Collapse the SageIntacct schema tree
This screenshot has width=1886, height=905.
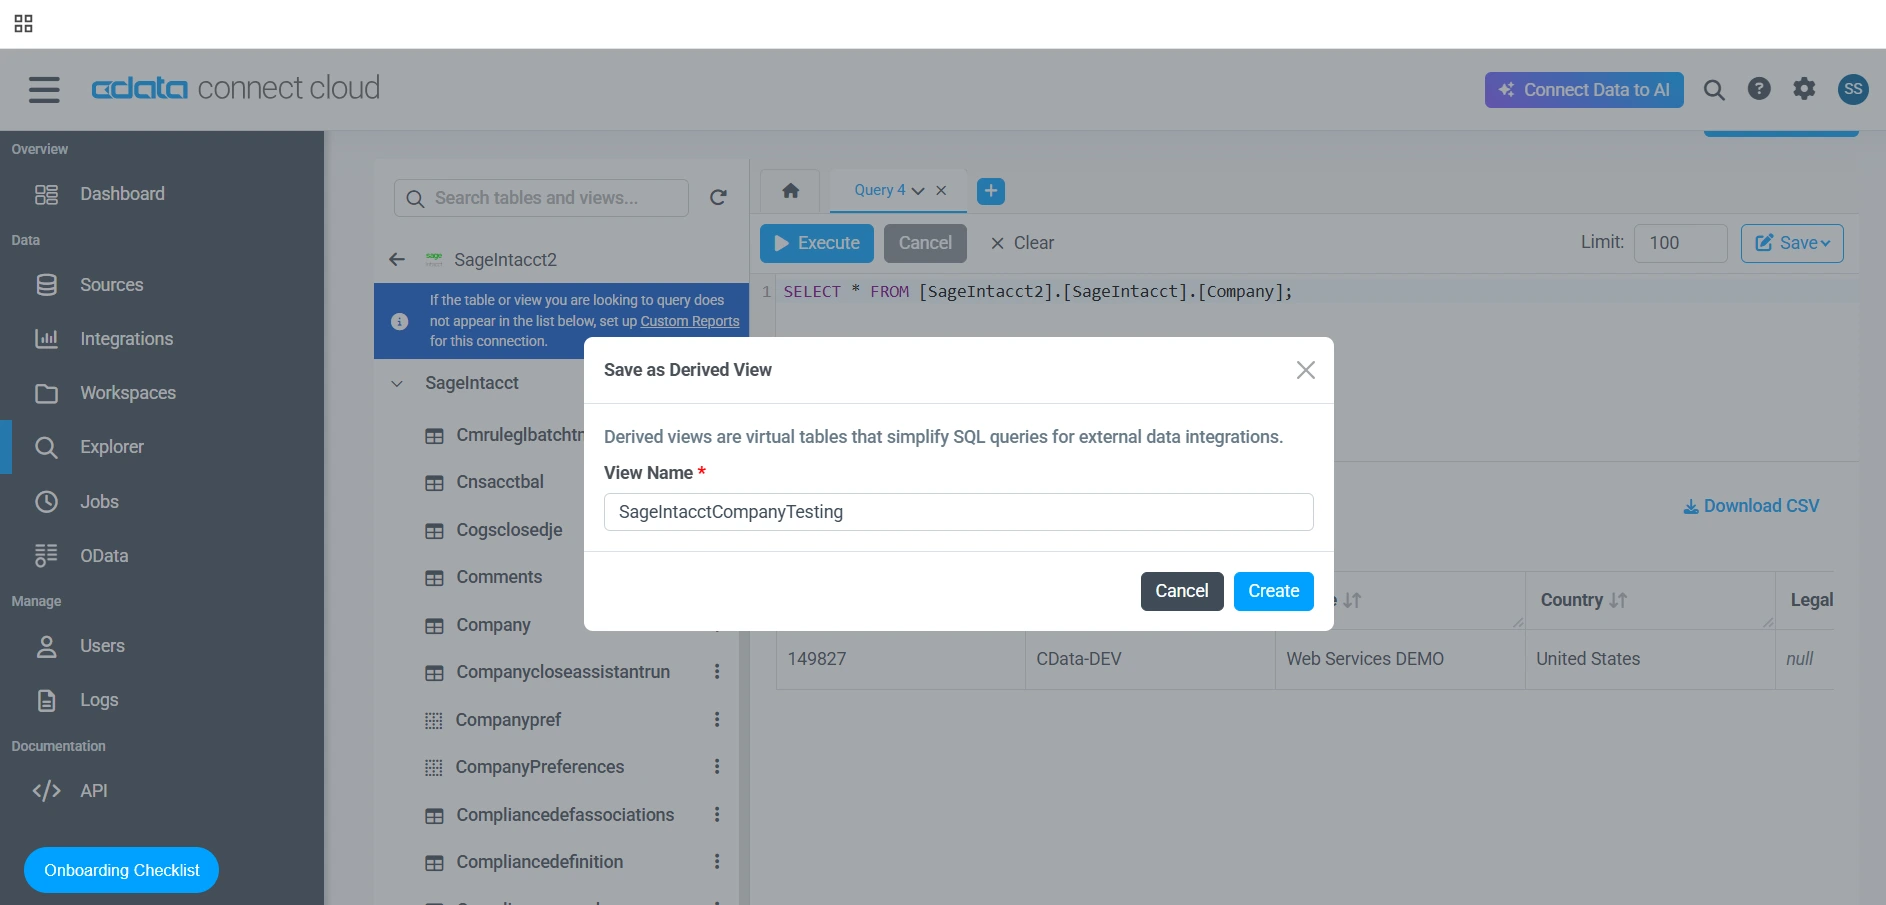coord(397,384)
